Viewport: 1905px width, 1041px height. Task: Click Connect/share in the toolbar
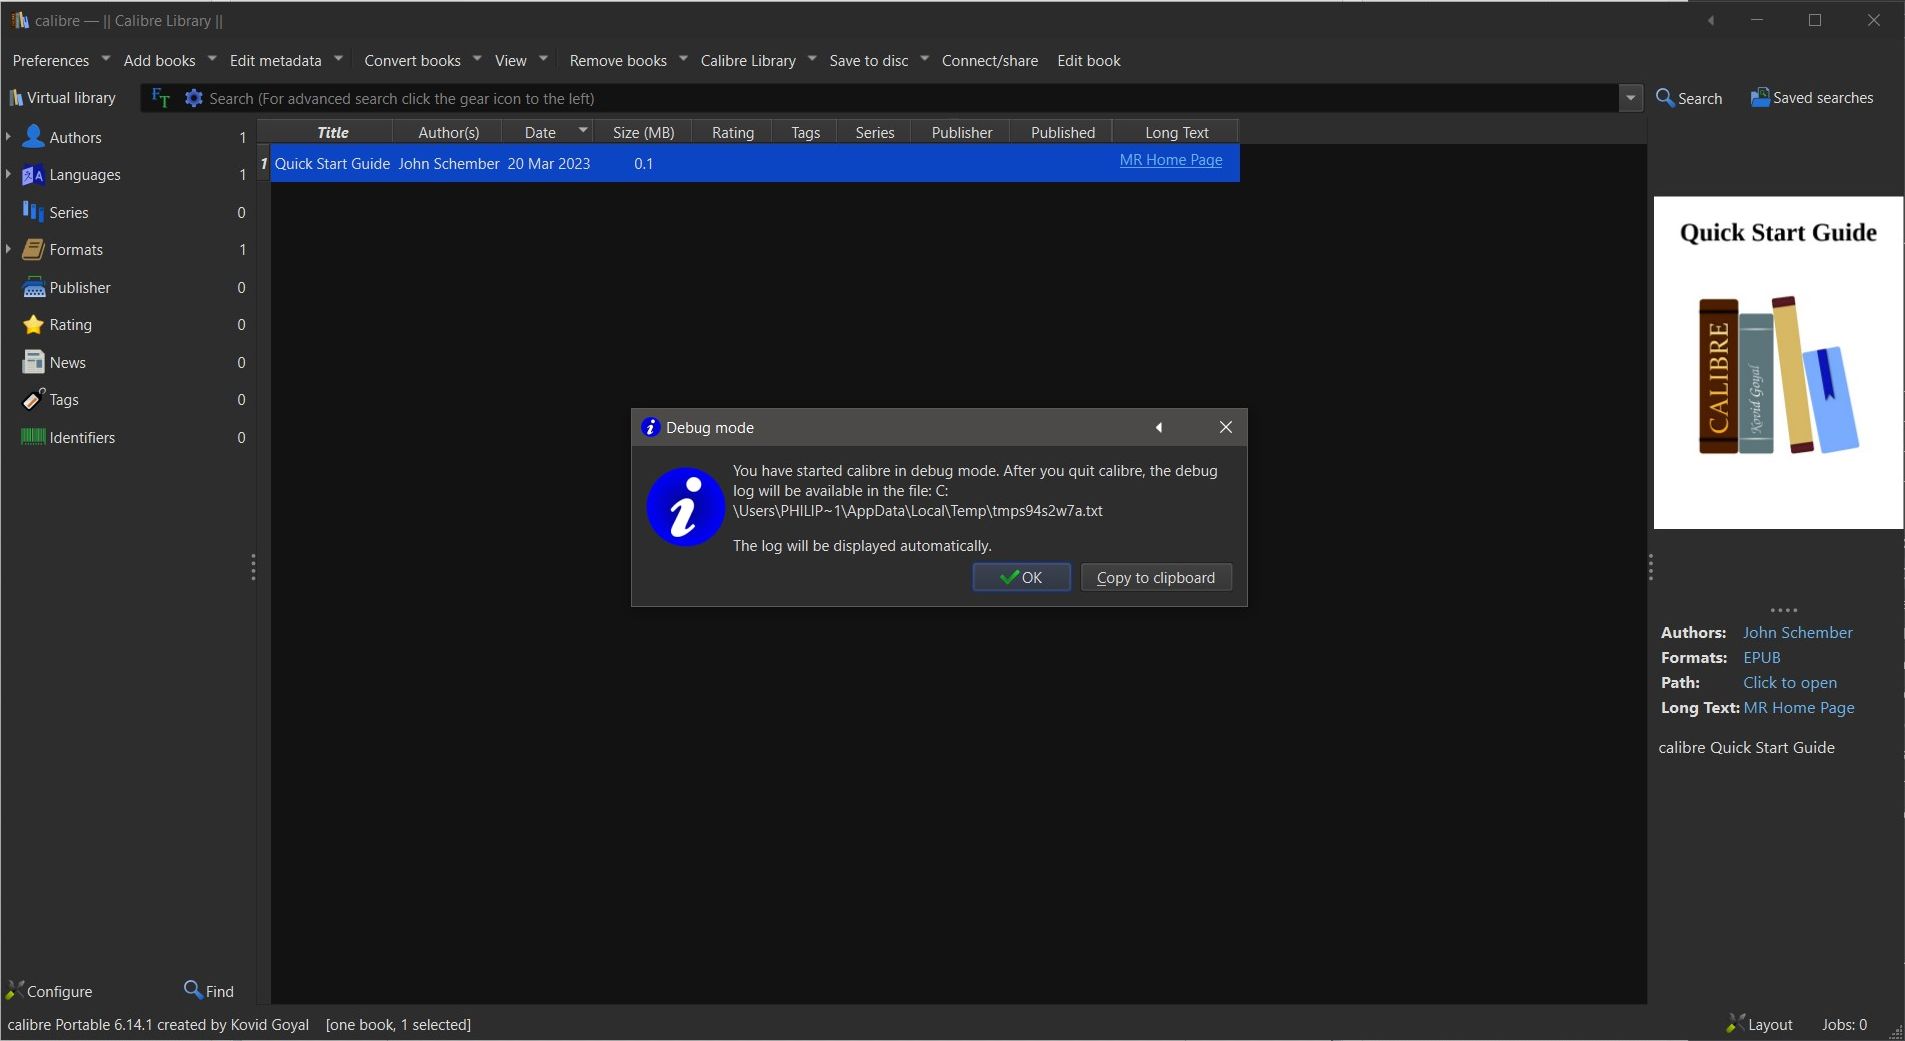(990, 61)
